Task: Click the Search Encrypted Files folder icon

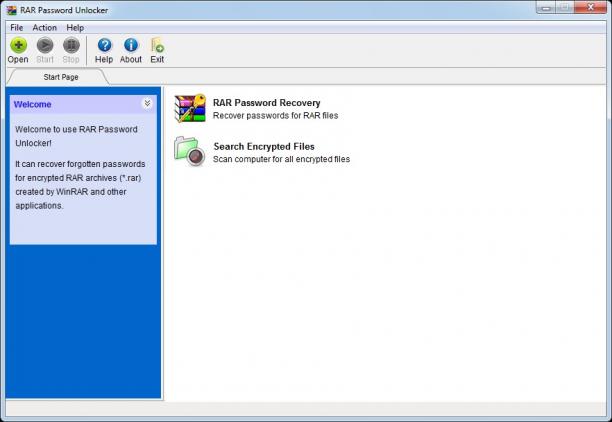Action: (190, 151)
